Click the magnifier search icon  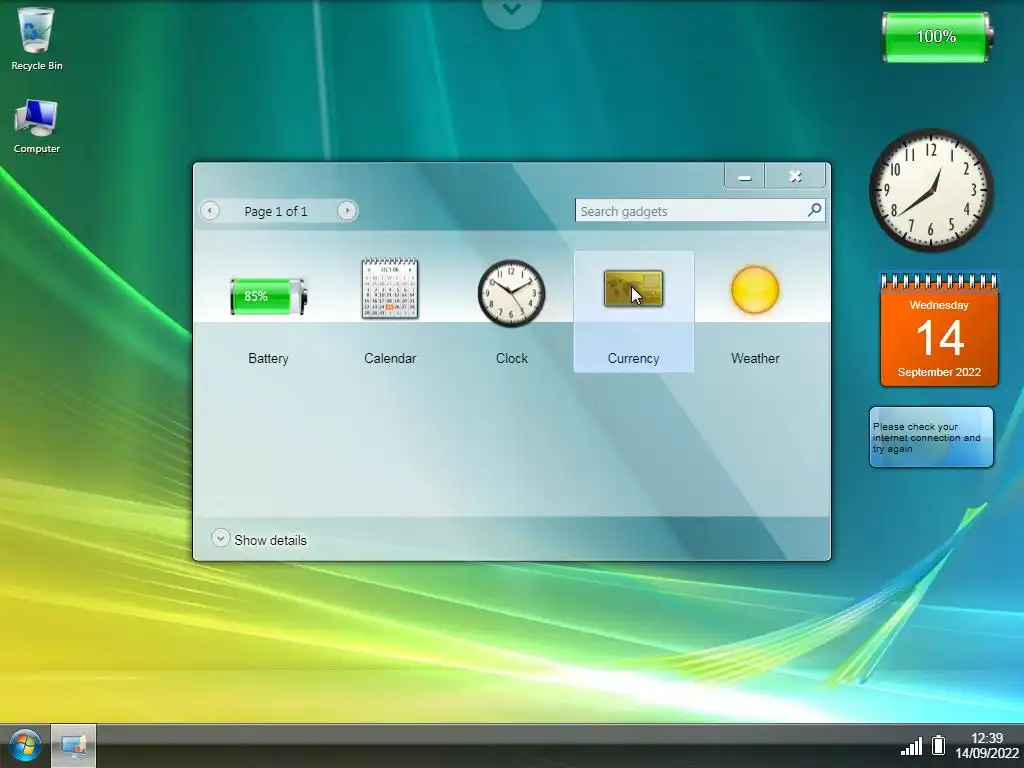(x=814, y=210)
